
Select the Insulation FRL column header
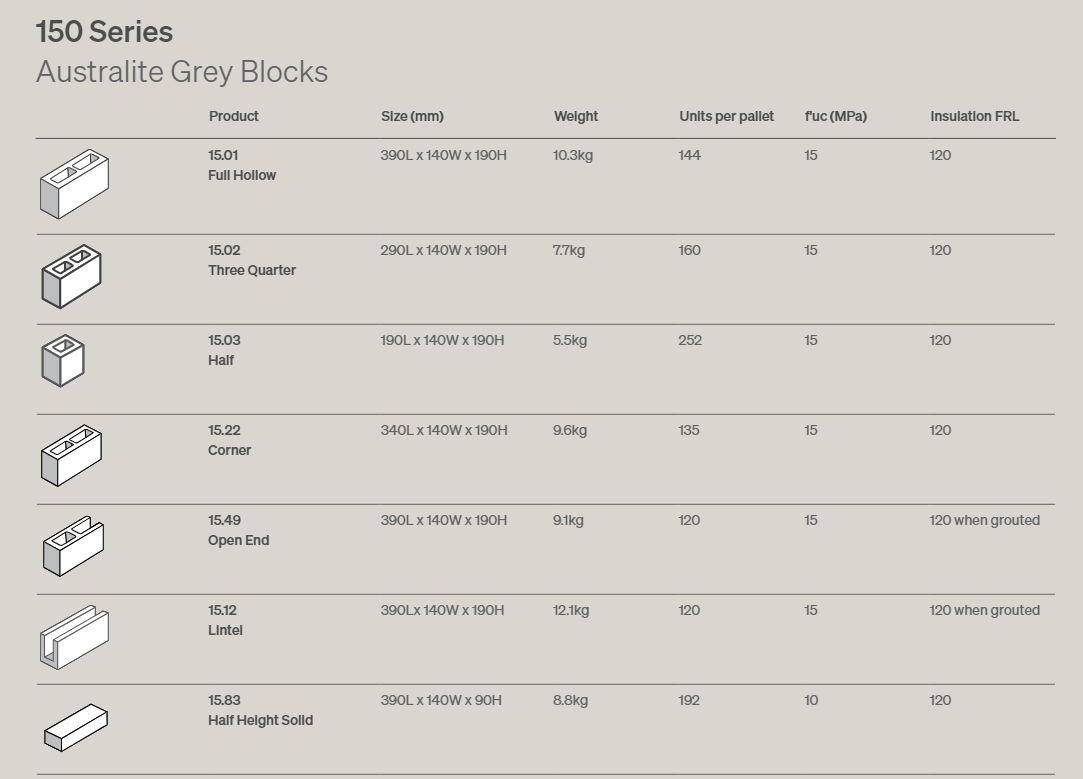(974, 116)
